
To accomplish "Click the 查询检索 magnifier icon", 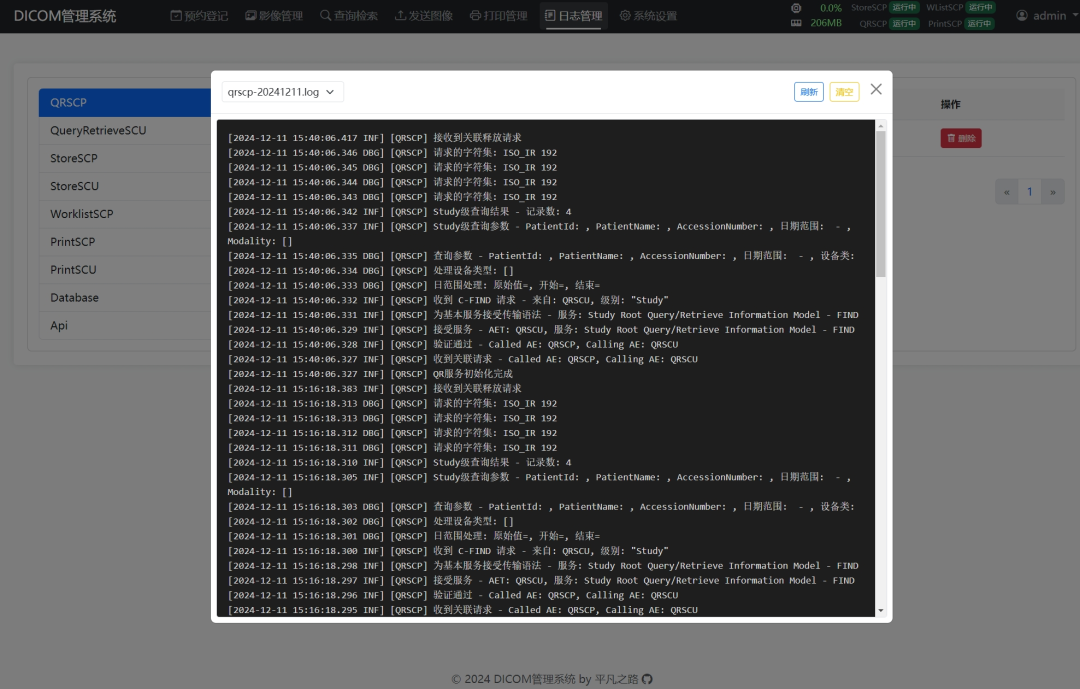I will (326, 16).
